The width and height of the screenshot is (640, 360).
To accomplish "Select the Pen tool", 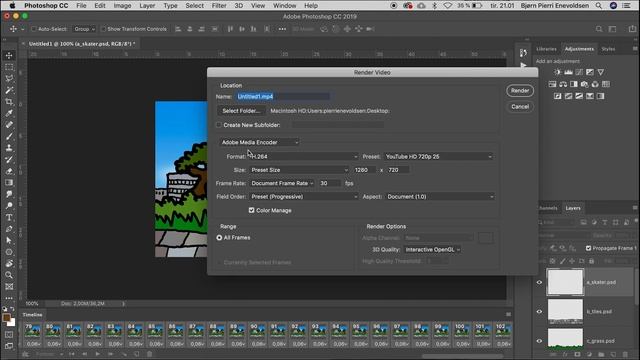I will point(9,229).
